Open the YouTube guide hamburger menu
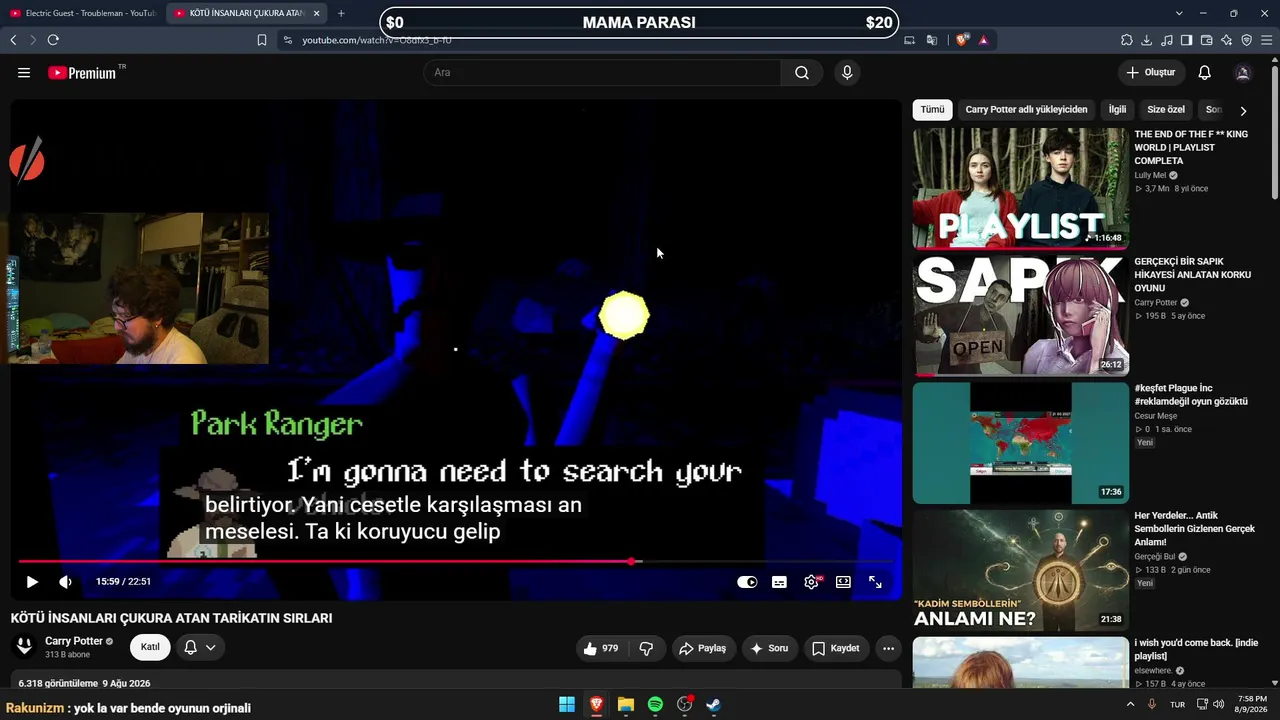 pyautogui.click(x=24, y=73)
